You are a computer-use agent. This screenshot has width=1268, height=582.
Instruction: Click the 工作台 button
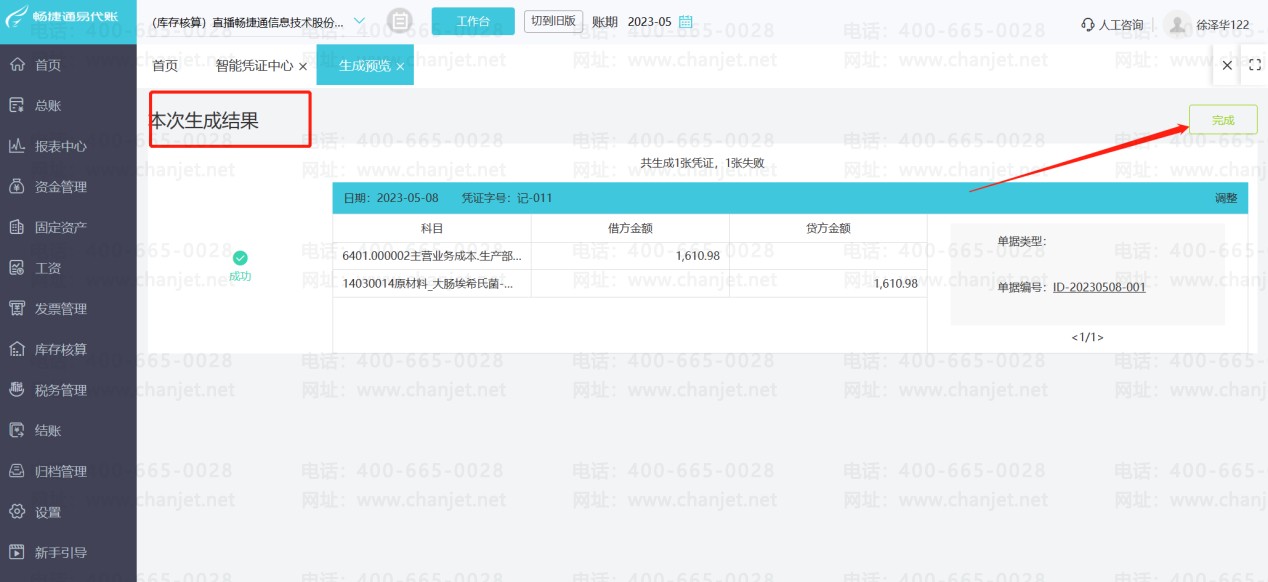[x=473, y=21]
